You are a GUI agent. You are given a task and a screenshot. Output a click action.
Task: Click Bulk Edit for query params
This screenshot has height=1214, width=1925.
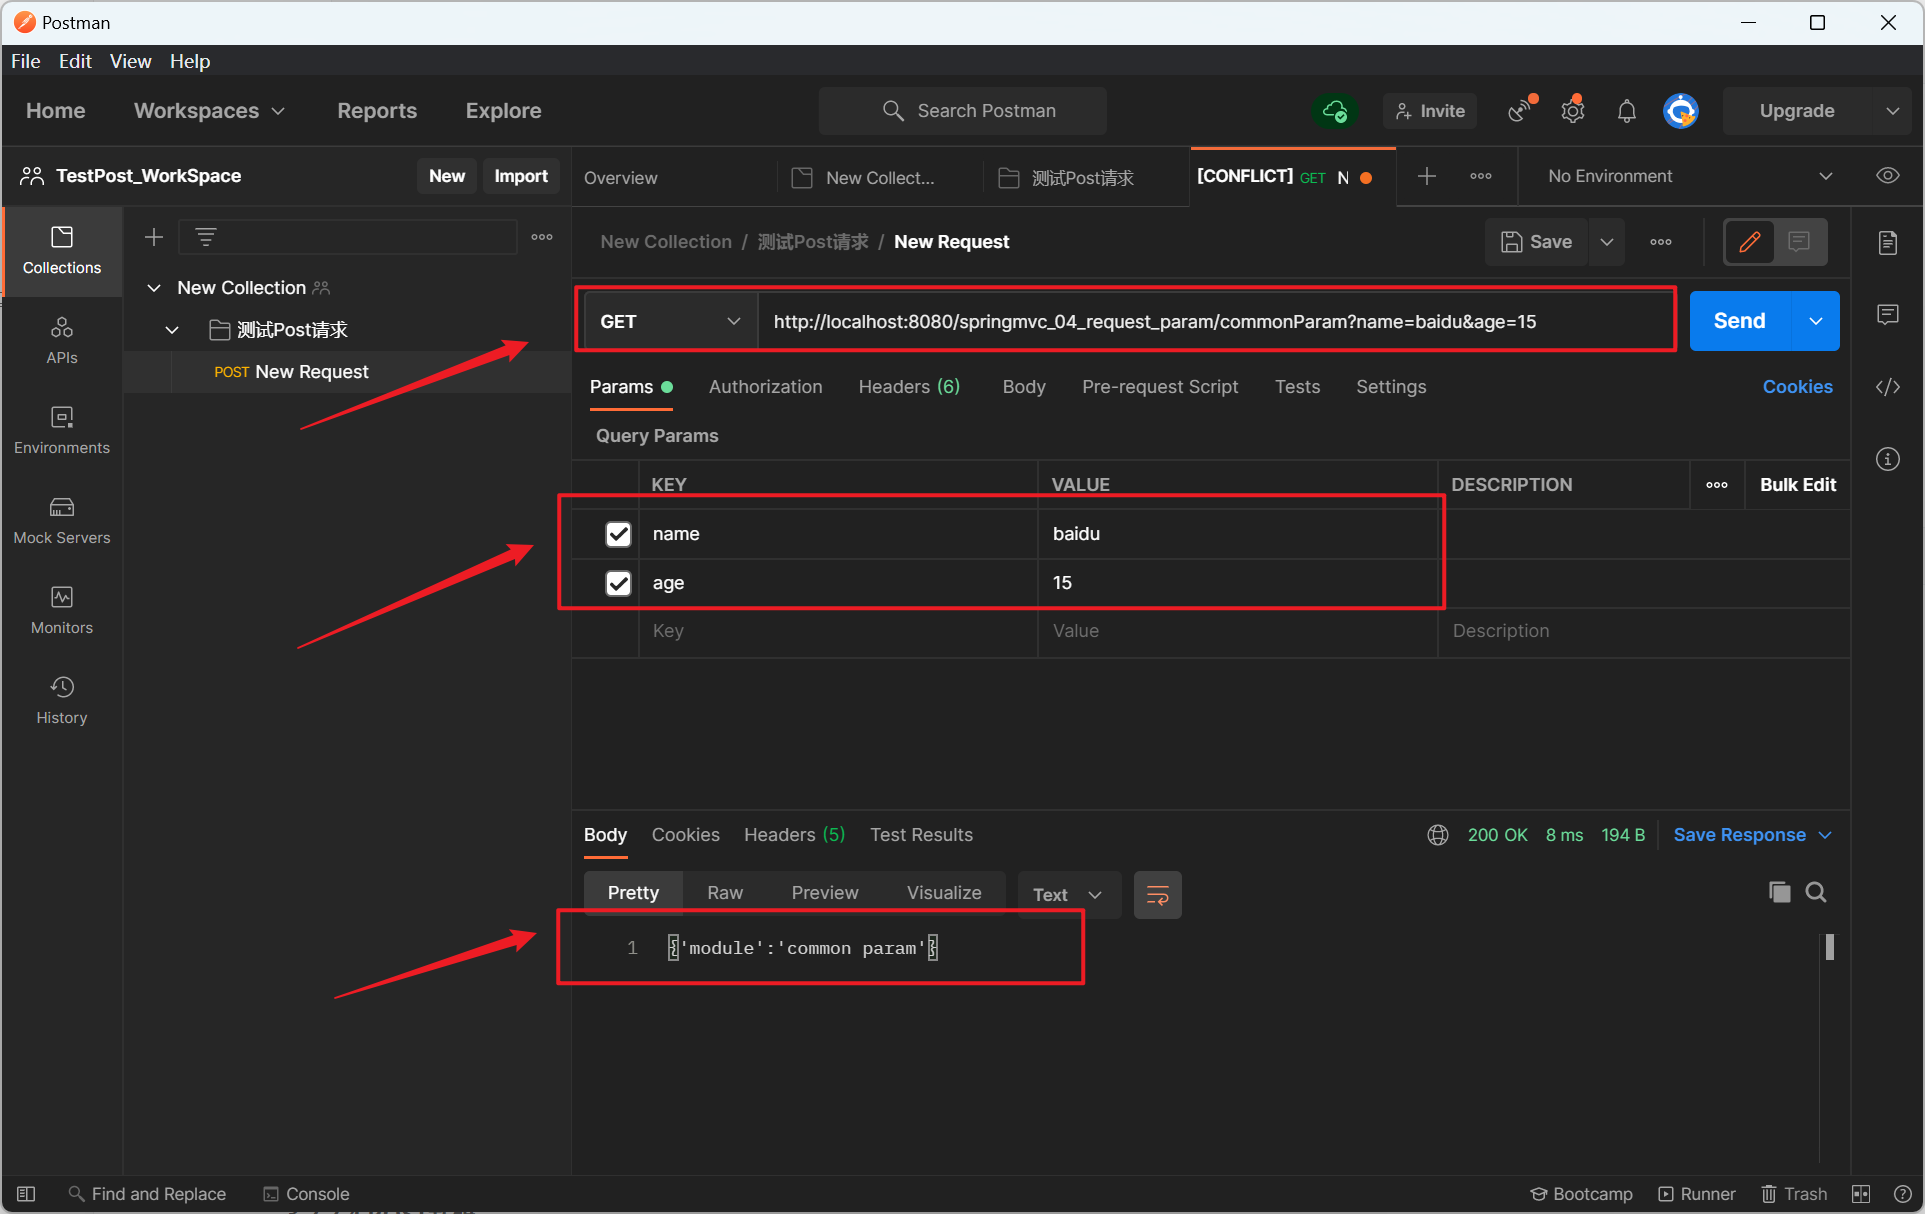click(1798, 485)
